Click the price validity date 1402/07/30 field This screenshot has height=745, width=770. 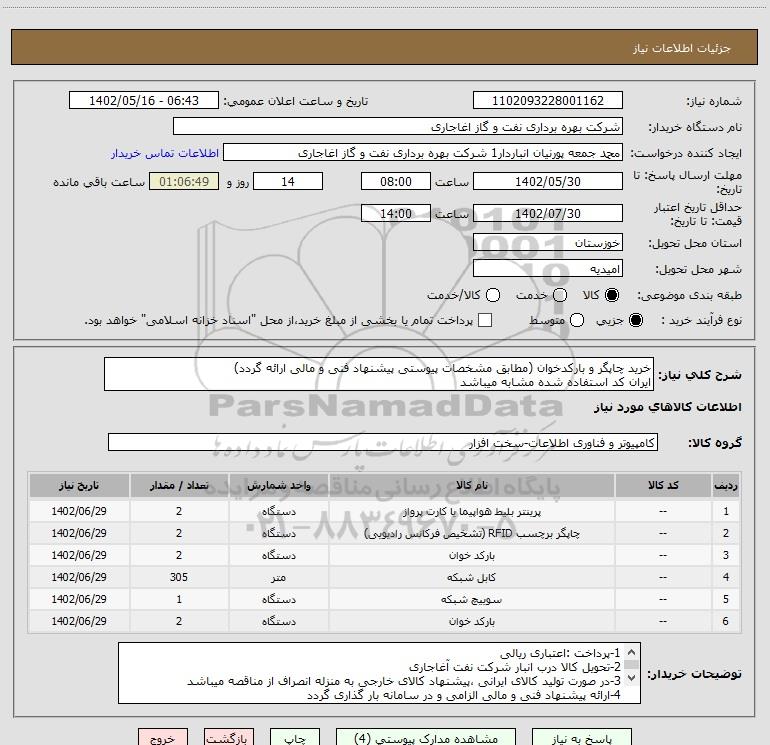pos(548,213)
